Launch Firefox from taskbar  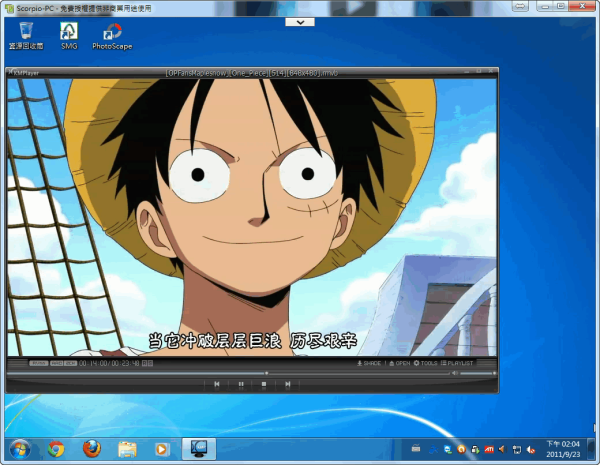[92, 449]
